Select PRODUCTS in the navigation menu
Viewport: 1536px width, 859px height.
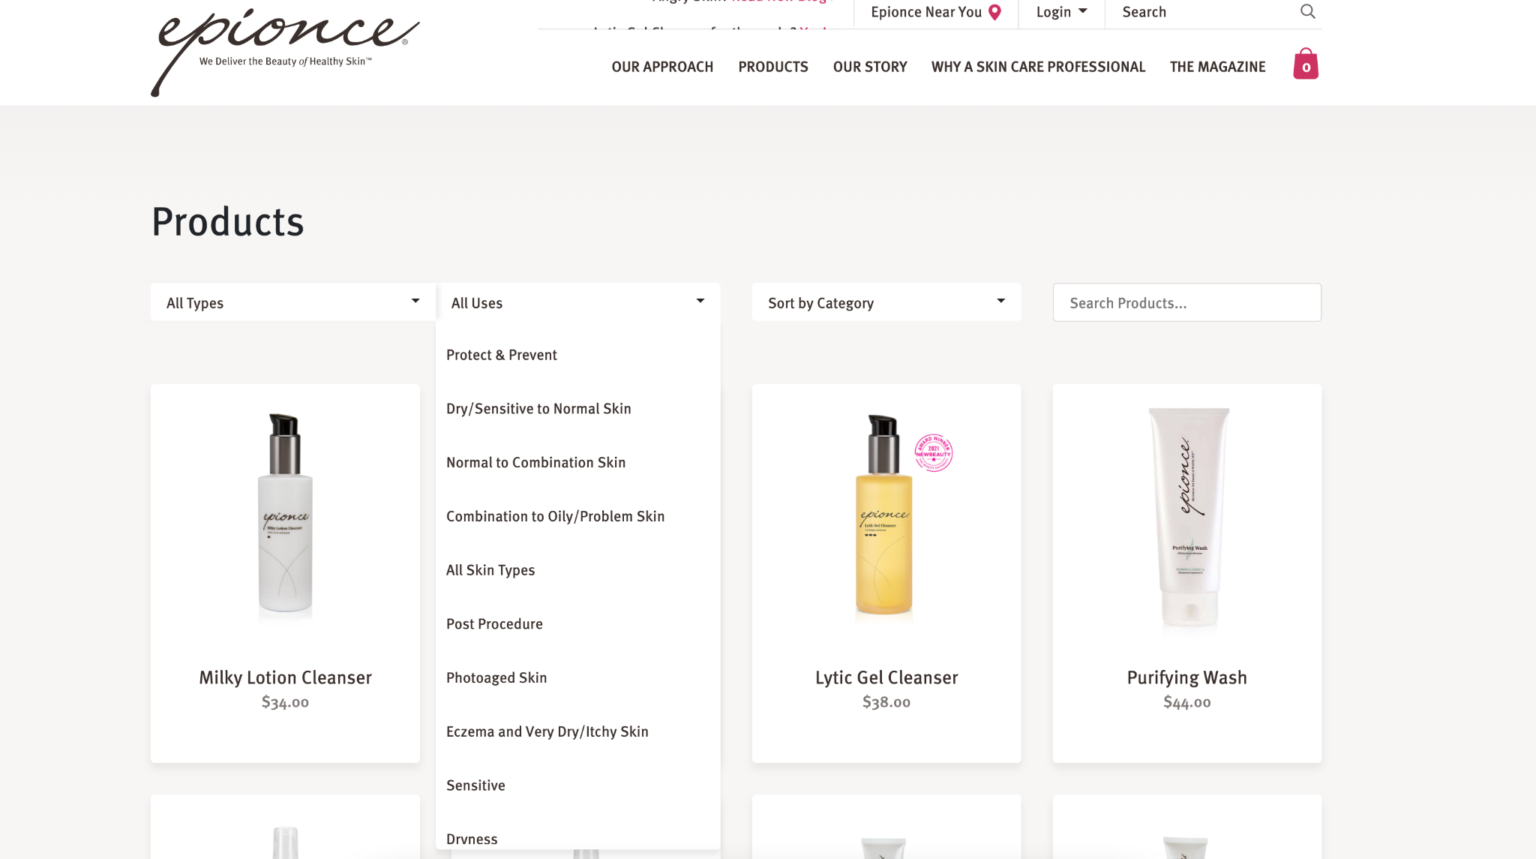tap(773, 66)
